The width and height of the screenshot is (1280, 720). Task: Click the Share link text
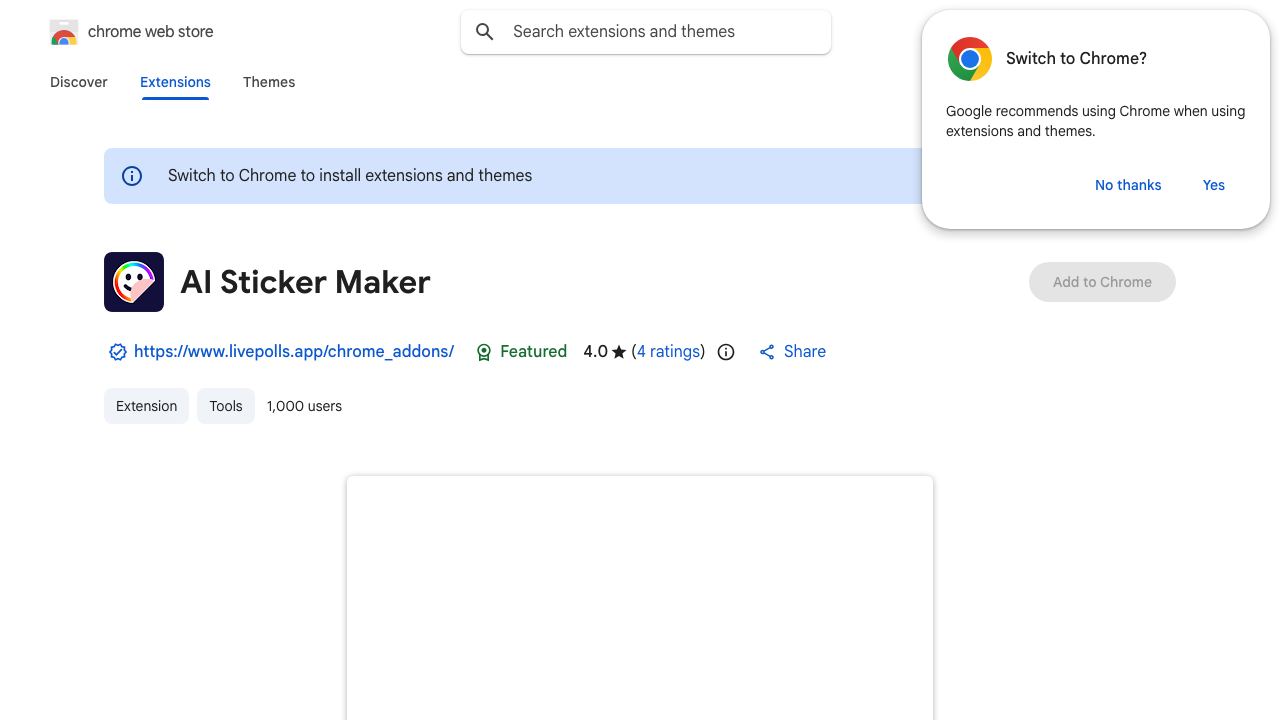click(x=805, y=352)
